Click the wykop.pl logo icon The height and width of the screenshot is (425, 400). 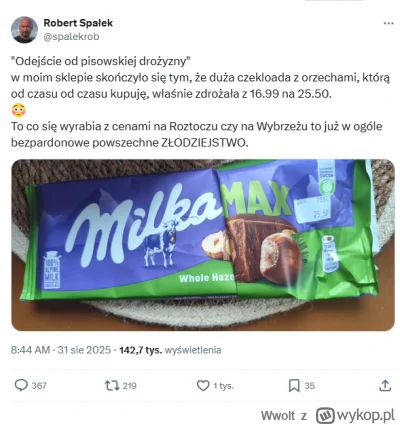(325, 416)
